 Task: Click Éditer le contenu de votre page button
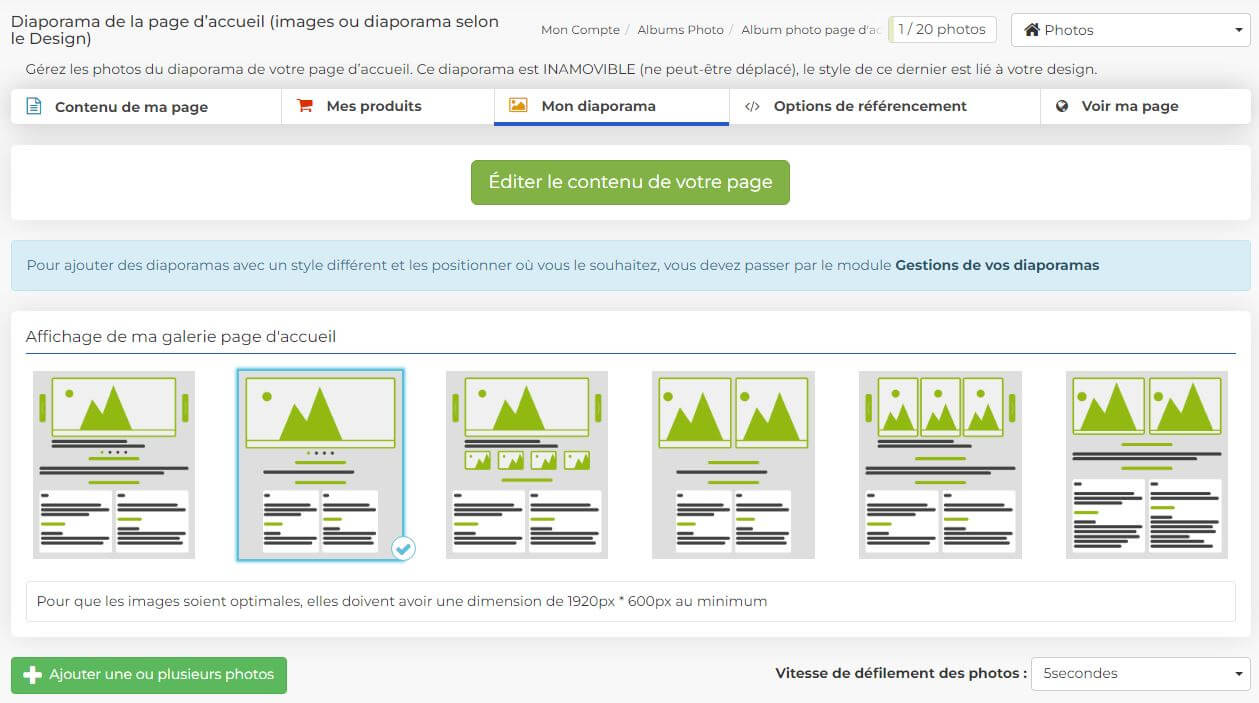pos(630,182)
